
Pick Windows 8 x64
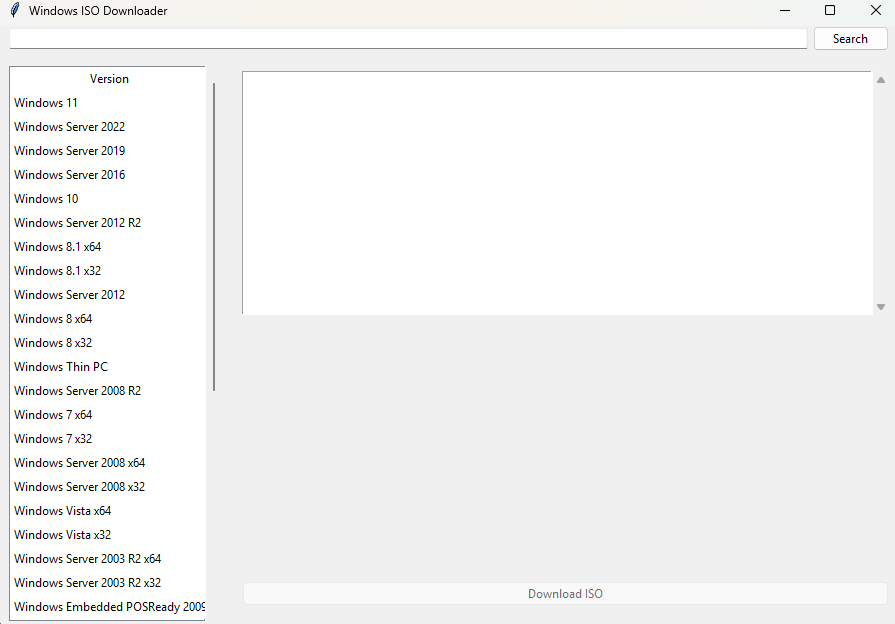[107, 319]
